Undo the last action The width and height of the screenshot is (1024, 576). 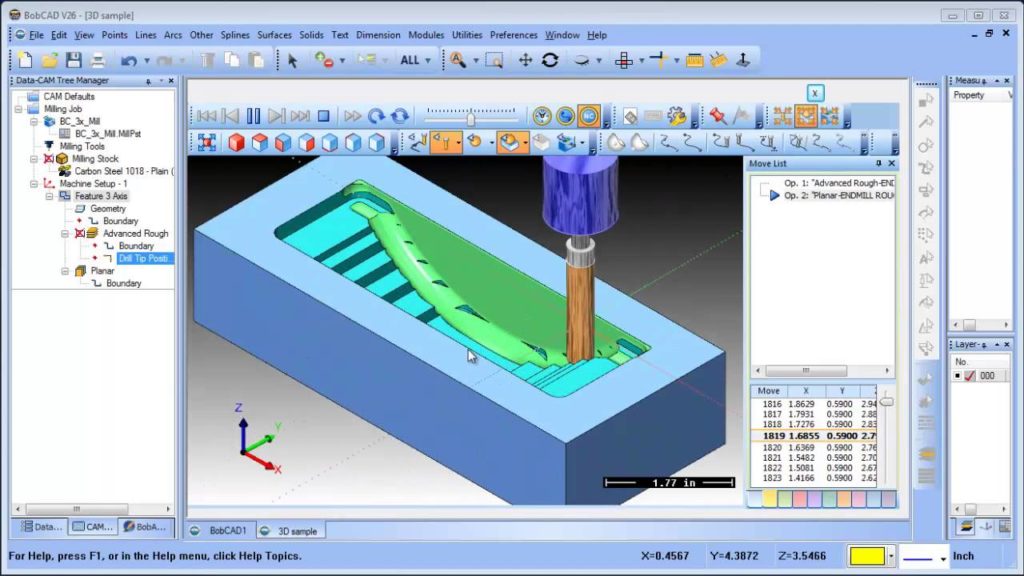point(129,60)
